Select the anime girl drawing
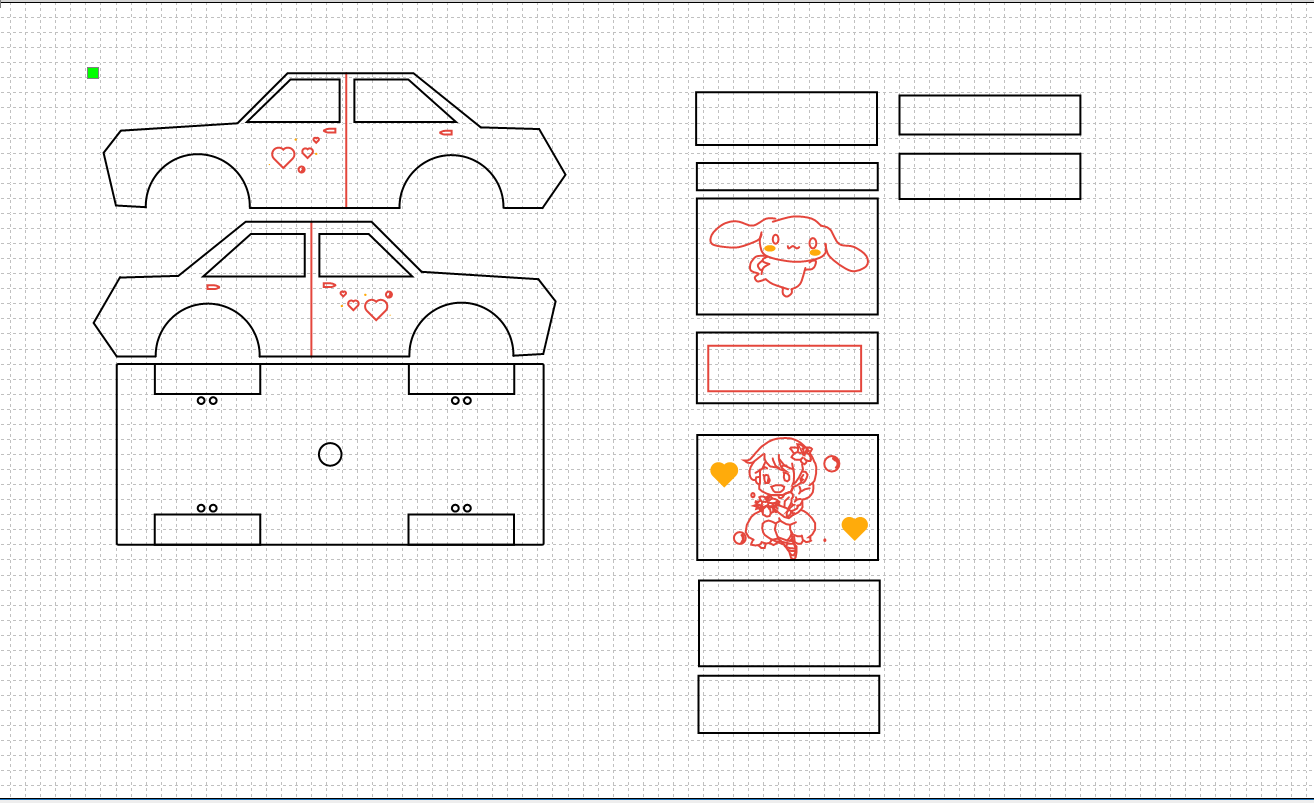1314x803 pixels. point(782,497)
